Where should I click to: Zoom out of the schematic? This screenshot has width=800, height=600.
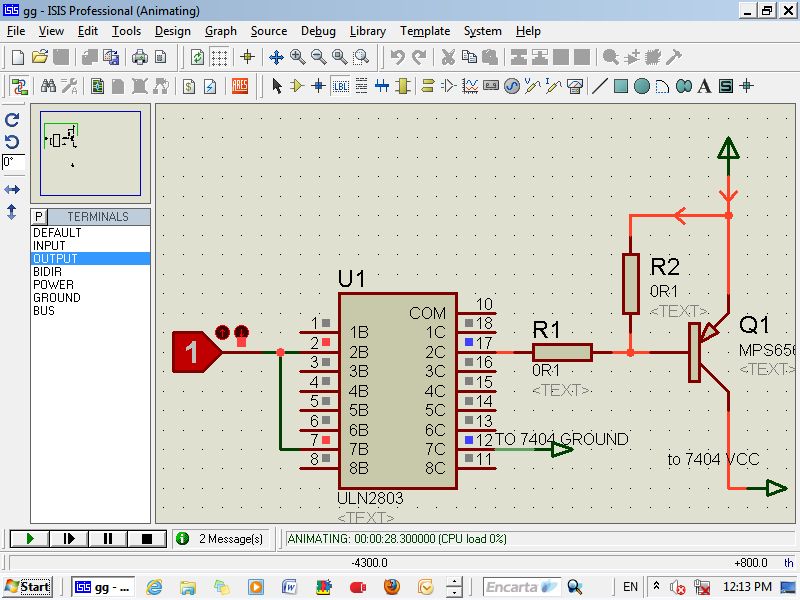pos(319,57)
